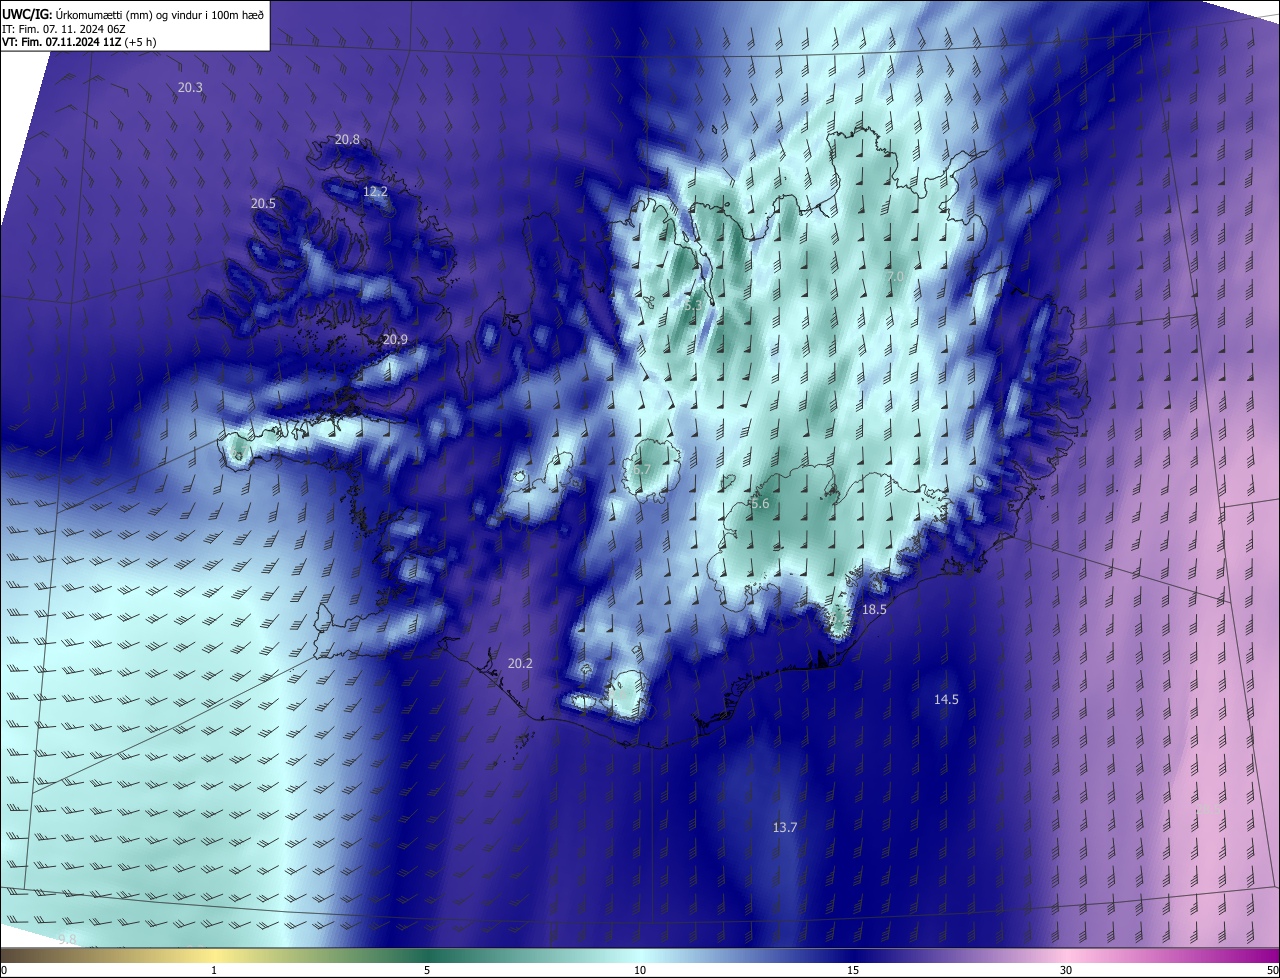Screen dimensions: 1280x978
Task: Click the 12.2 value label on map
Action: click(x=375, y=191)
